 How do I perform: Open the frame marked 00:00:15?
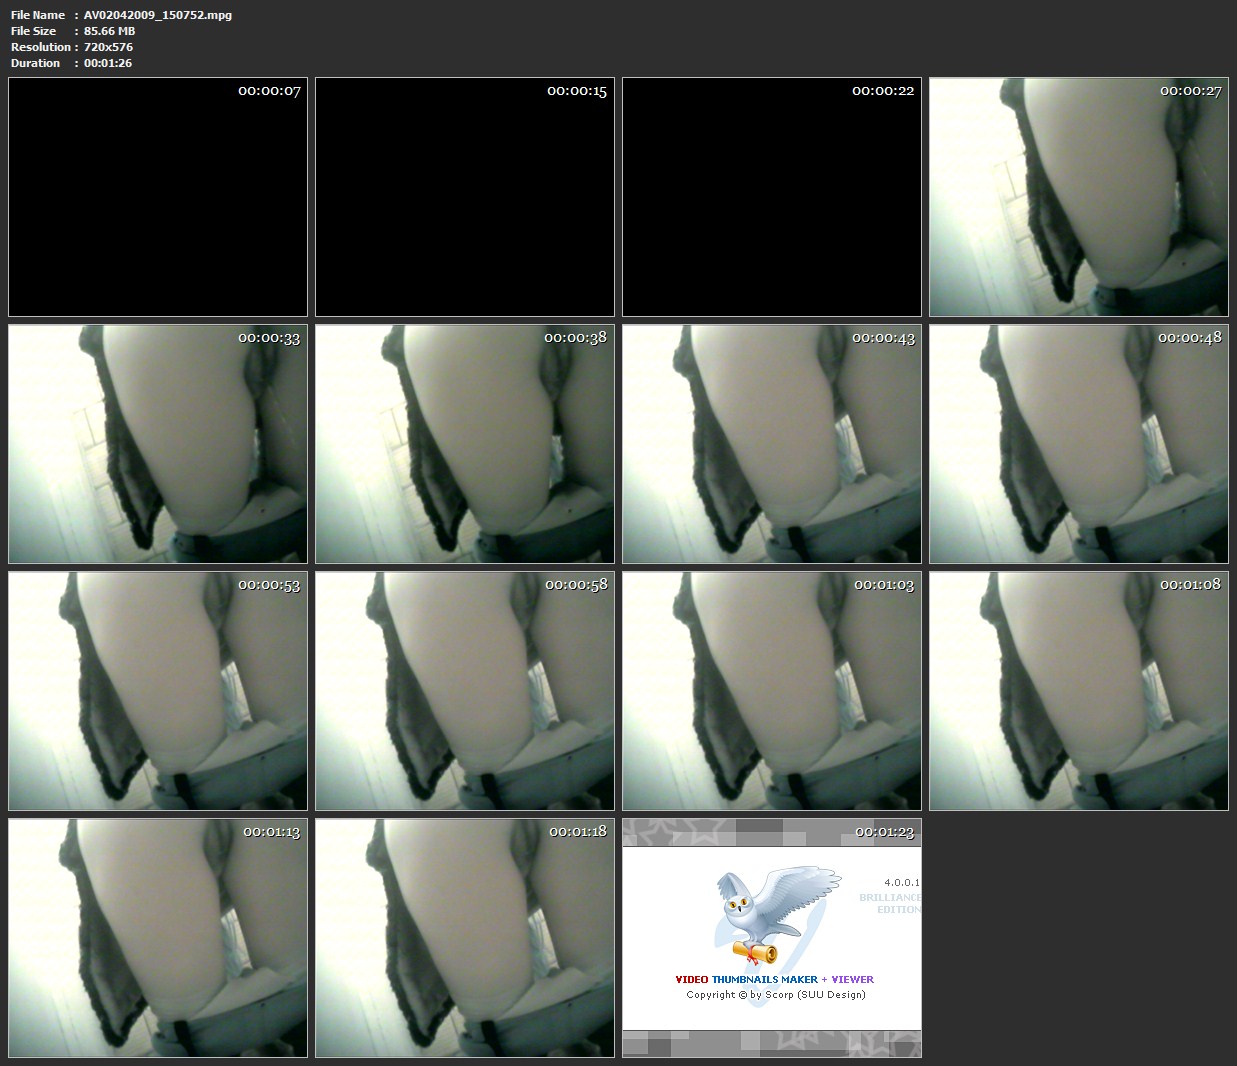(465, 197)
